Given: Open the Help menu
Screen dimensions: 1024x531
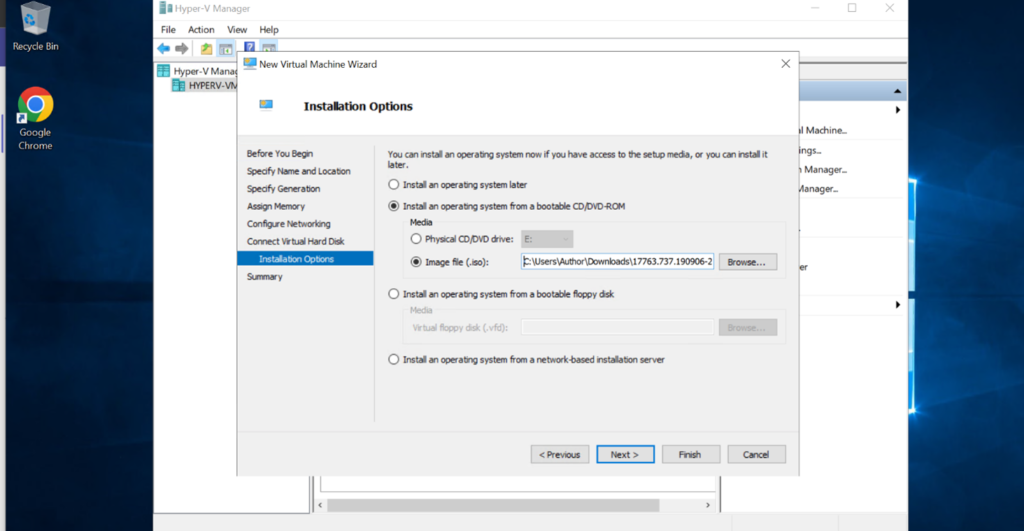Looking at the screenshot, I should [269, 29].
